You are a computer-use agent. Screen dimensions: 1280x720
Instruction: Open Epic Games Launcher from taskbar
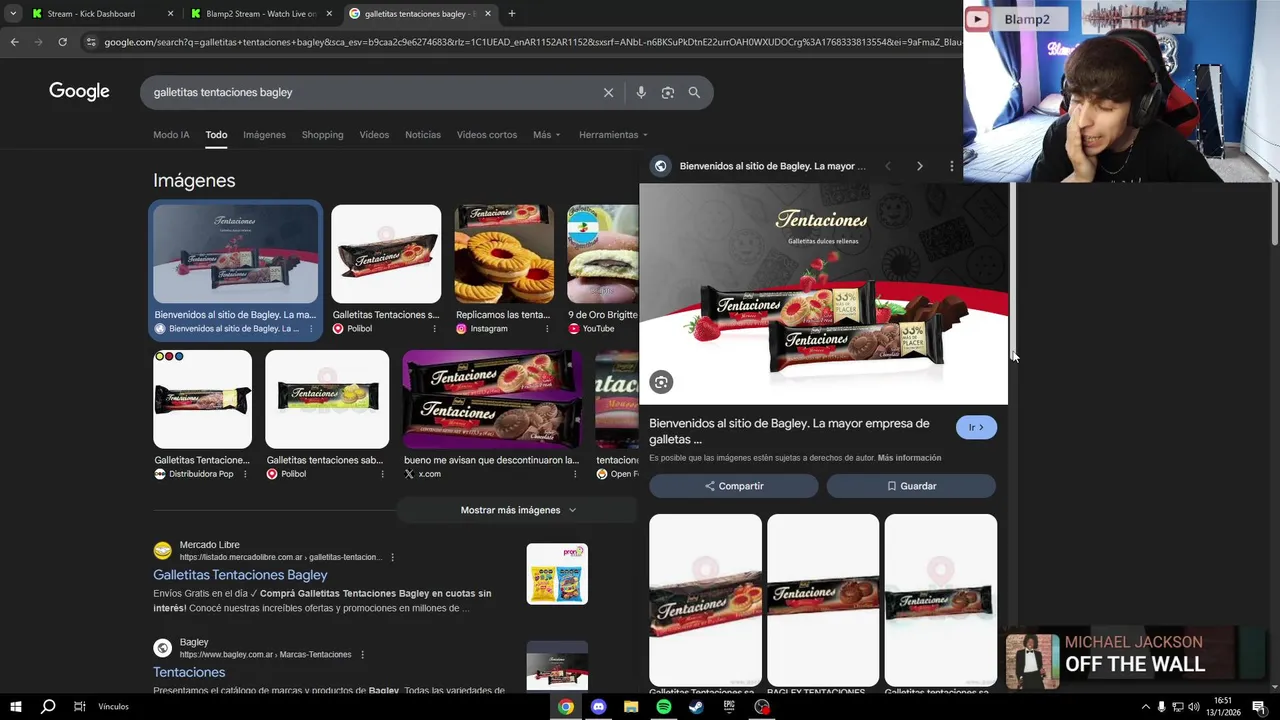tap(729, 706)
